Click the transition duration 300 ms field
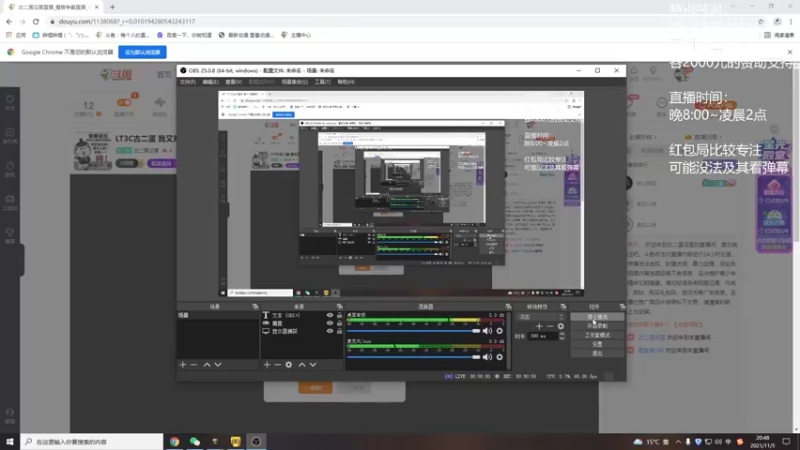The width and height of the screenshot is (800, 450). click(x=542, y=336)
